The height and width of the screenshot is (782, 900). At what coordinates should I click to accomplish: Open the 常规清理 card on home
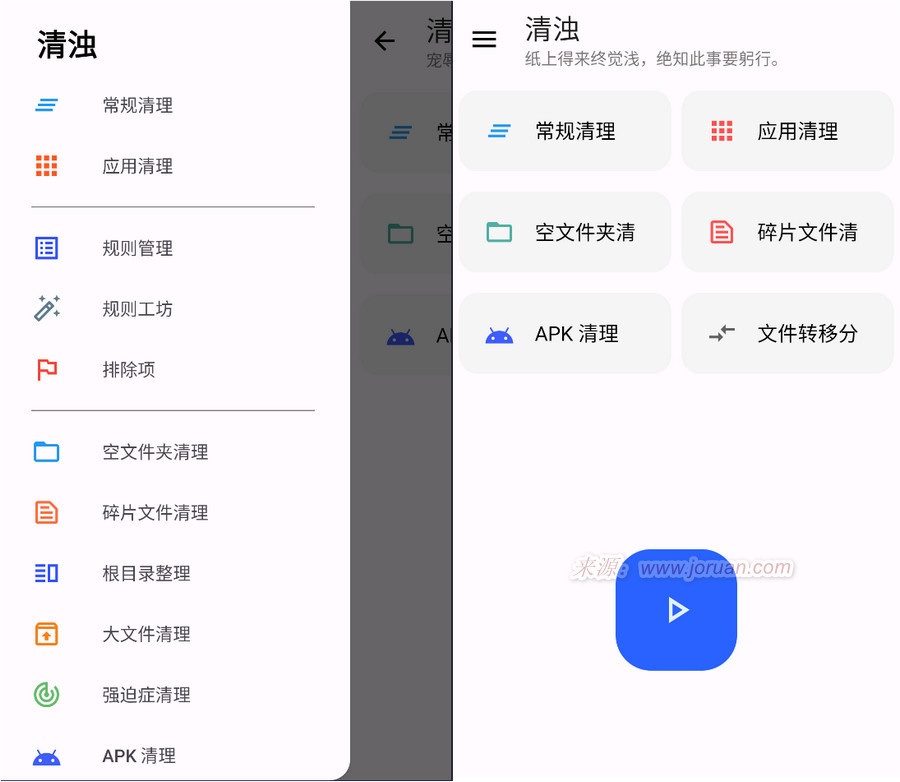click(x=565, y=131)
